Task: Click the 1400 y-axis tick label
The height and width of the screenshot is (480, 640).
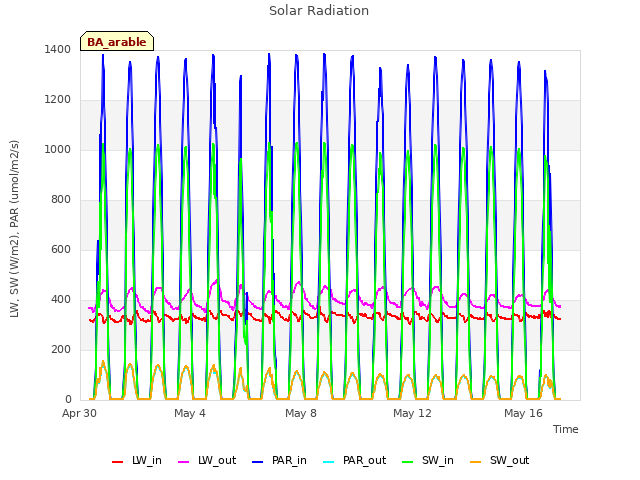Action: click(58, 49)
